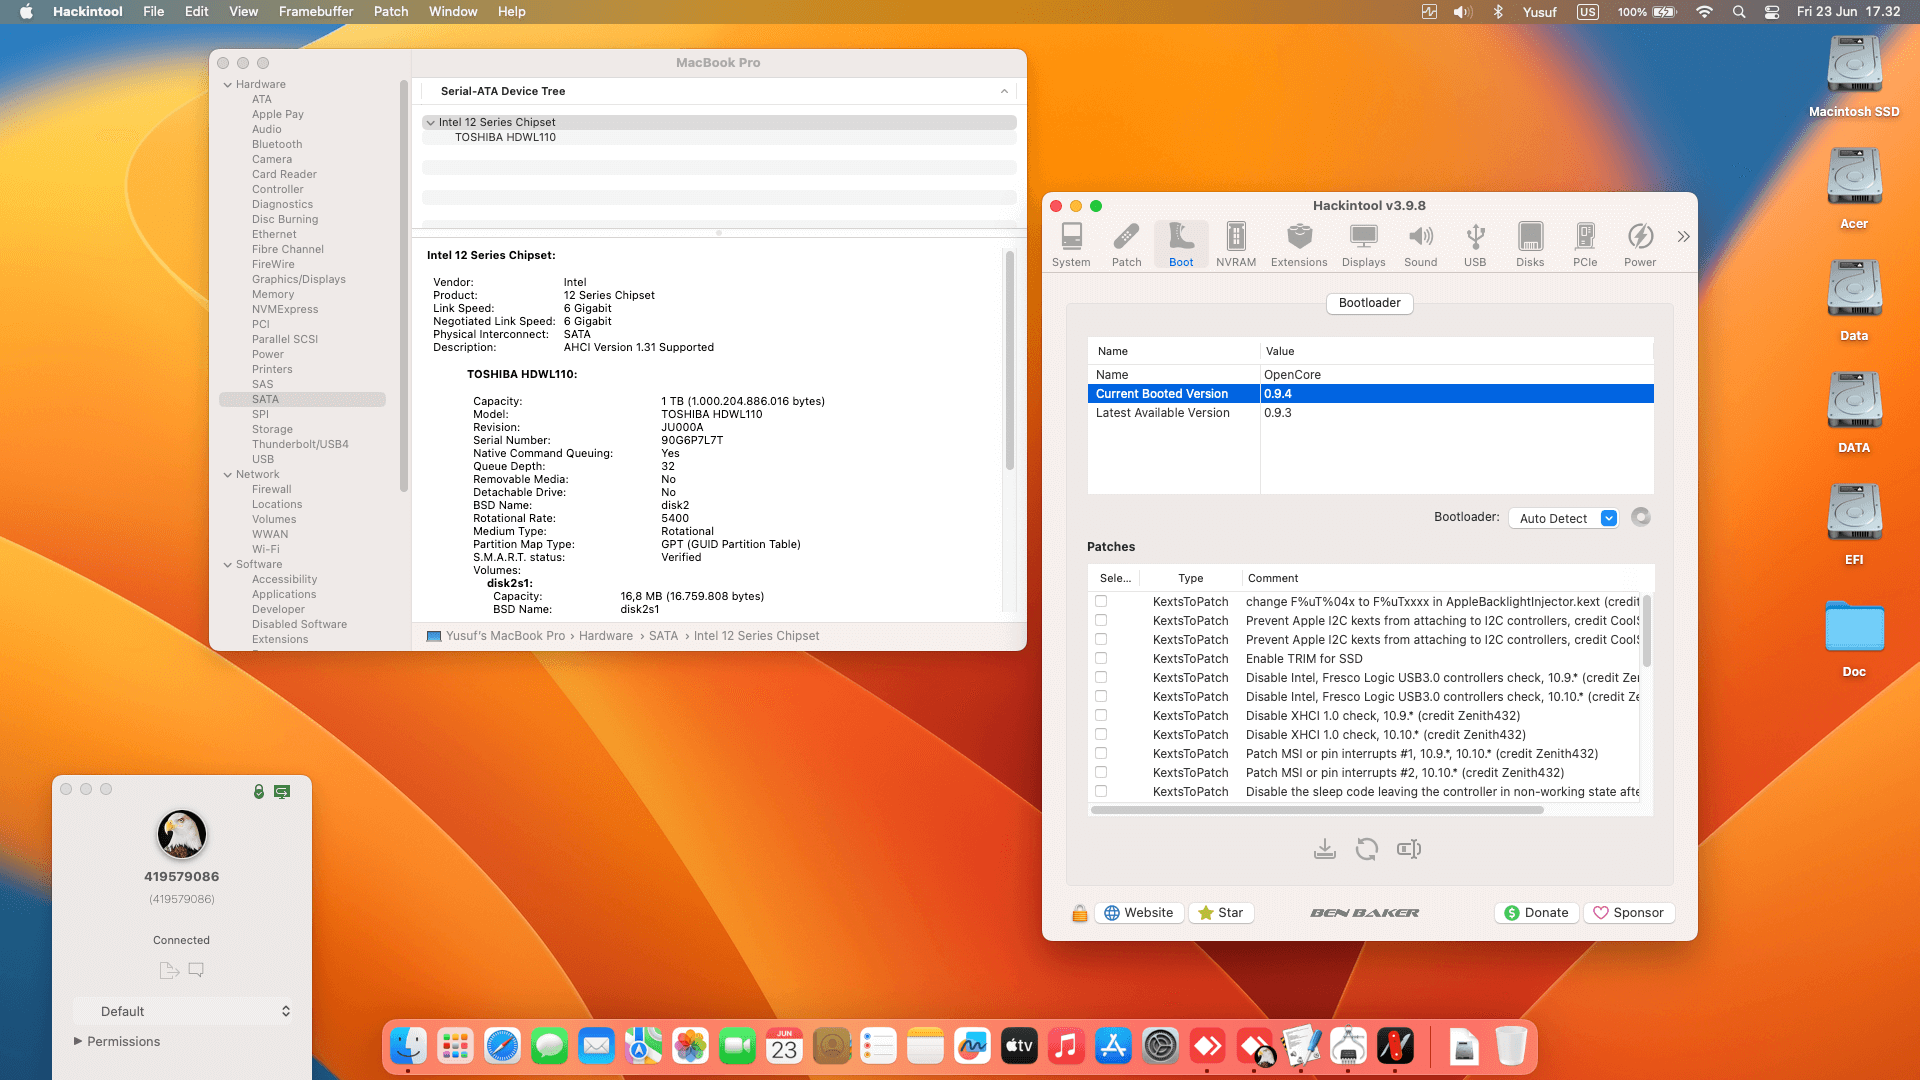1920x1080 pixels.
Task: Check Disable XHCI 1.0 check 10.10 checkbox
Action: [1101, 734]
